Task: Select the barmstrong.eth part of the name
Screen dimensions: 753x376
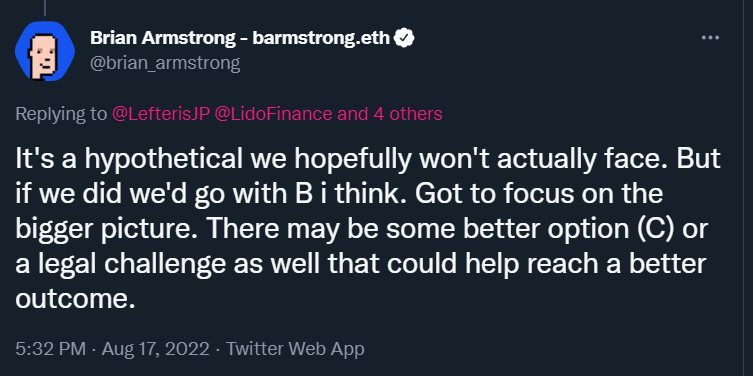Action: (x=321, y=38)
